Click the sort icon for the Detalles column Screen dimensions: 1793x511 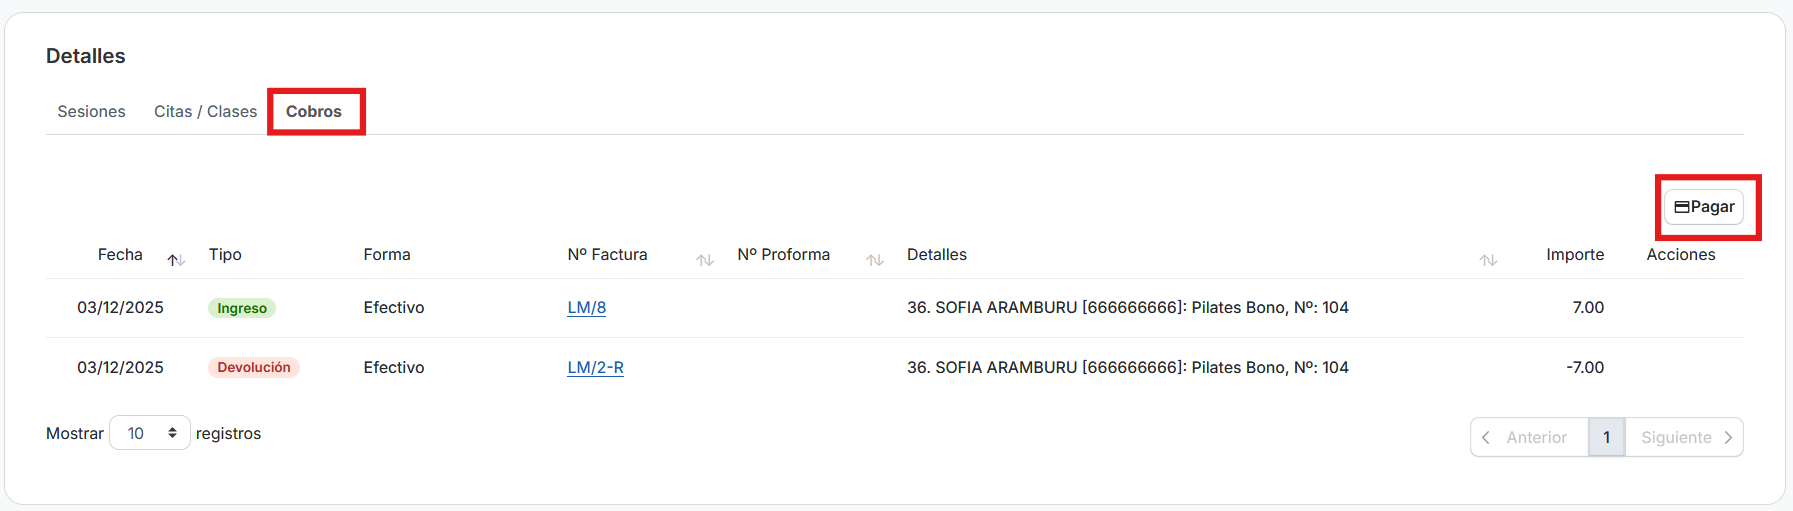click(1488, 260)
